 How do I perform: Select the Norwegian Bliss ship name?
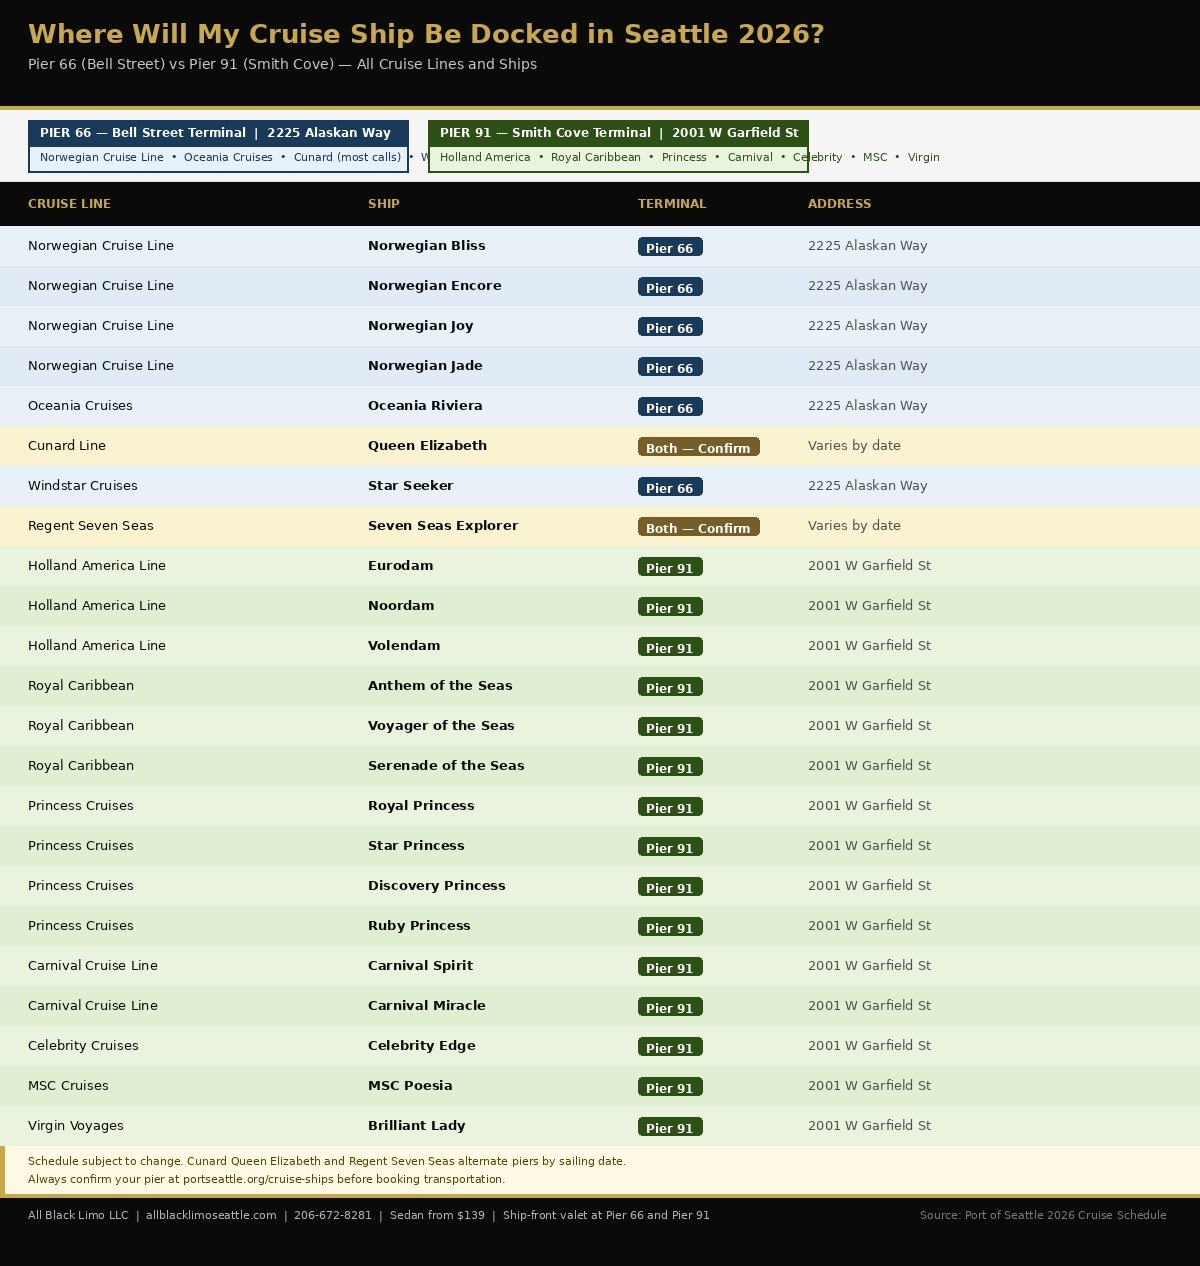click(x=427, y=246)
